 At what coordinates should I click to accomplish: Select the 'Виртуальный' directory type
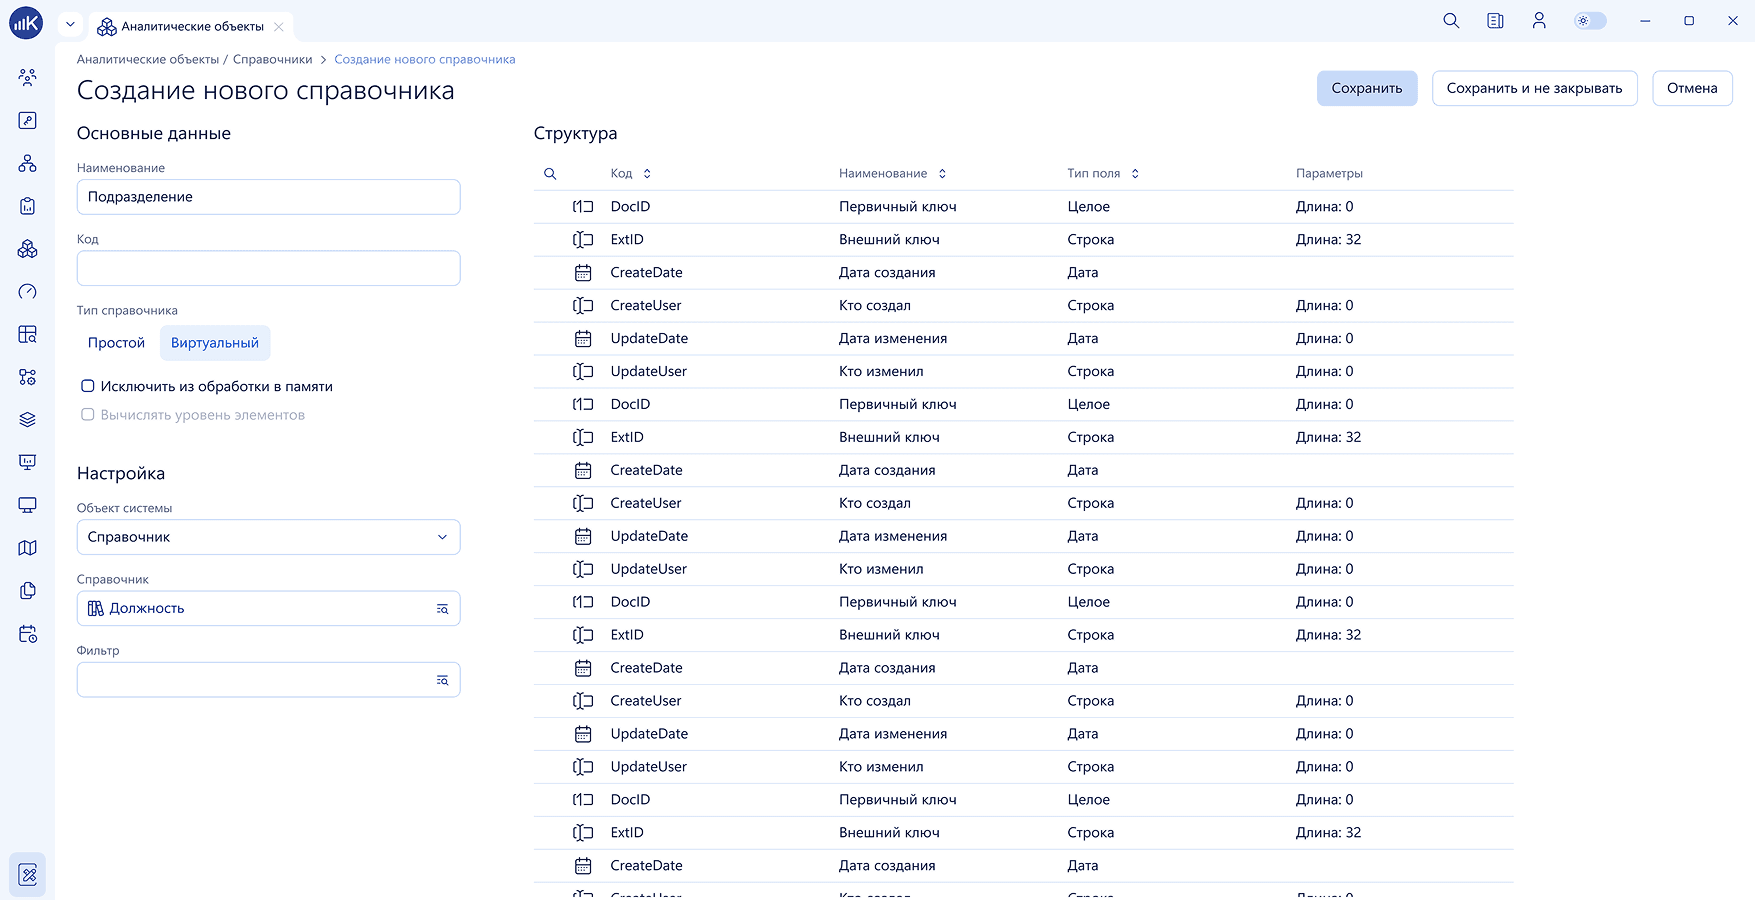215,343
